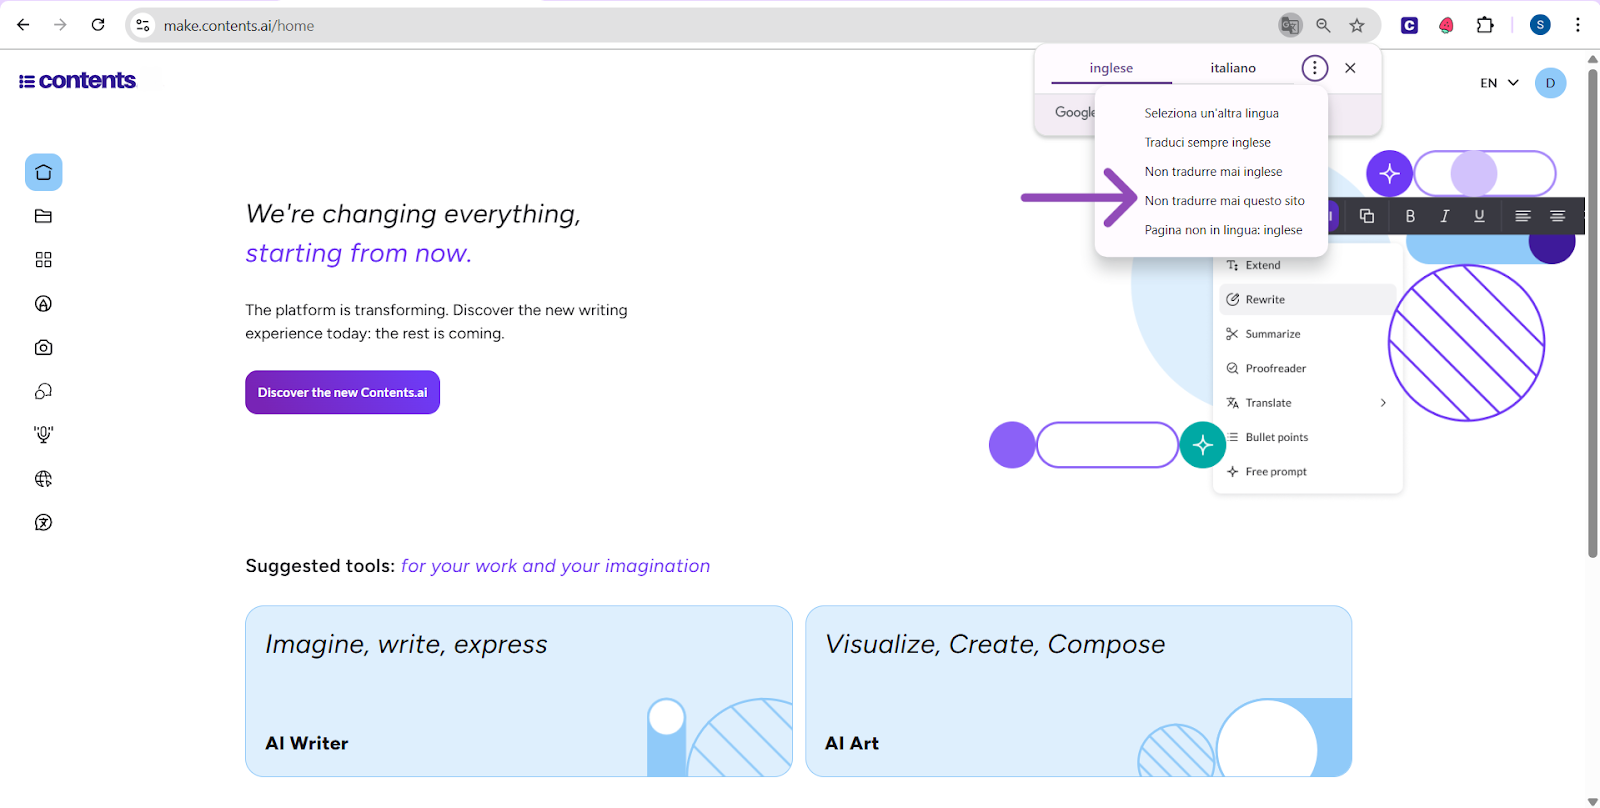
Task: Click "Discover the new Contents.ai" button
Action: click(x=342, y=393)
